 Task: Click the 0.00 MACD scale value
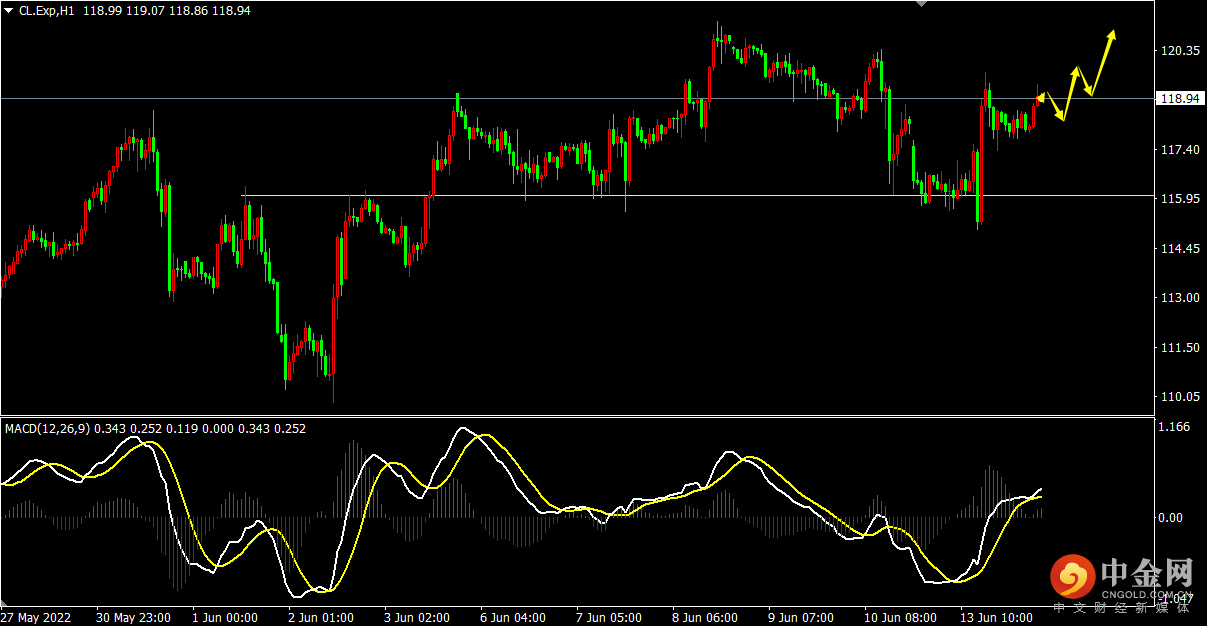click(1170, 517)
